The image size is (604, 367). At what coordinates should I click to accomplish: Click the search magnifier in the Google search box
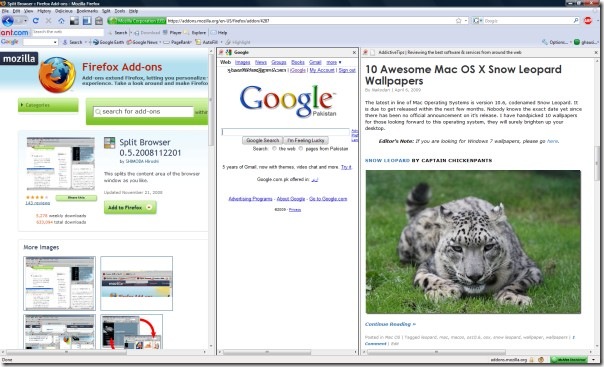576,20
